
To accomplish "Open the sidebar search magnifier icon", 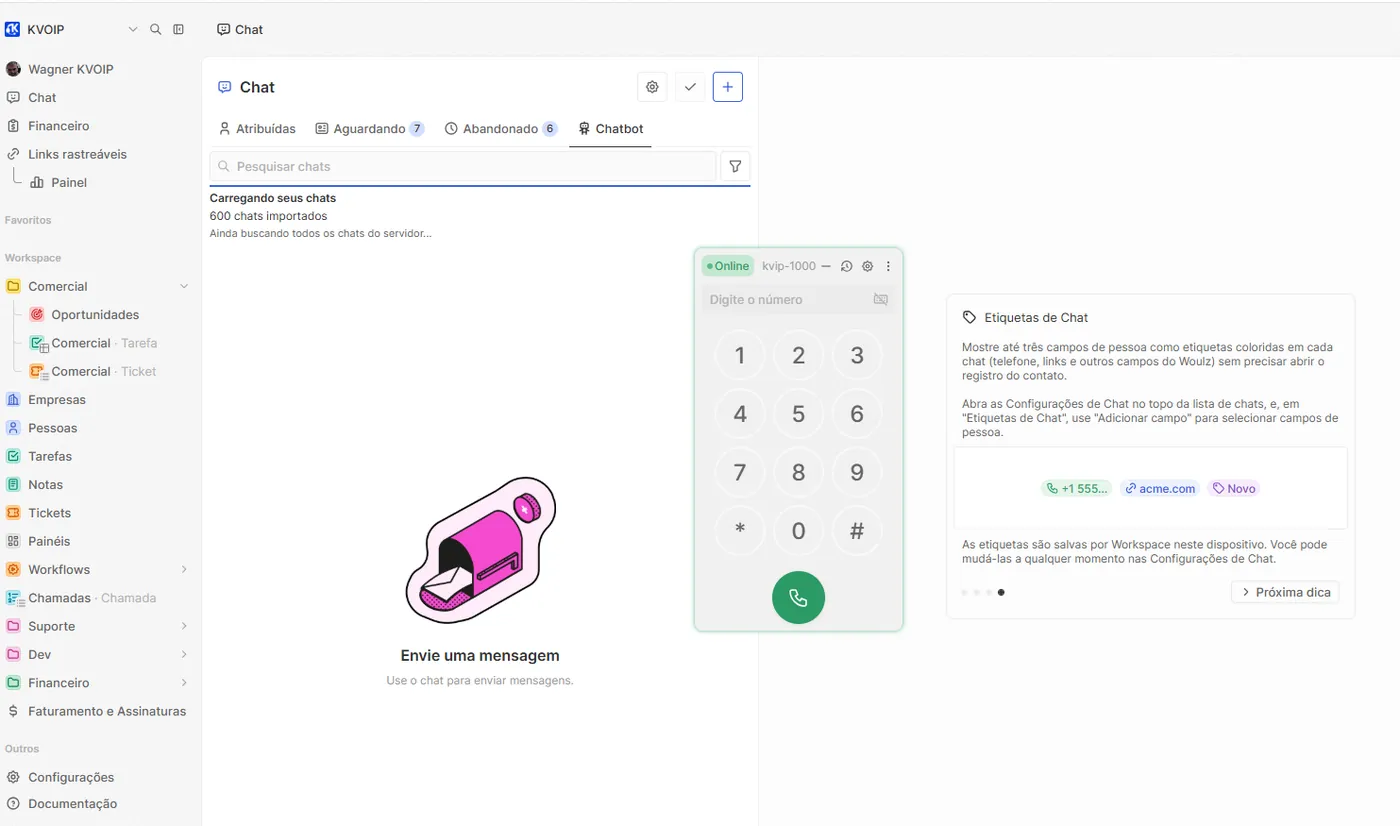I will 155,29.
